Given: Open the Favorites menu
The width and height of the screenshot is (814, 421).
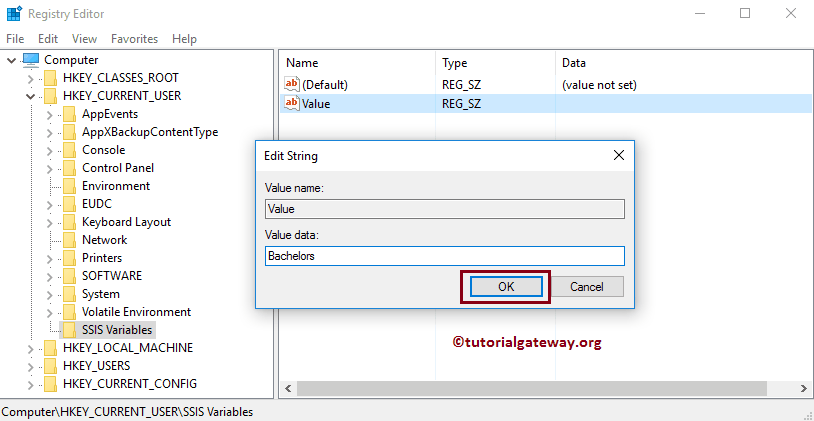Looking at the screenshot, I should pos(134,39).
